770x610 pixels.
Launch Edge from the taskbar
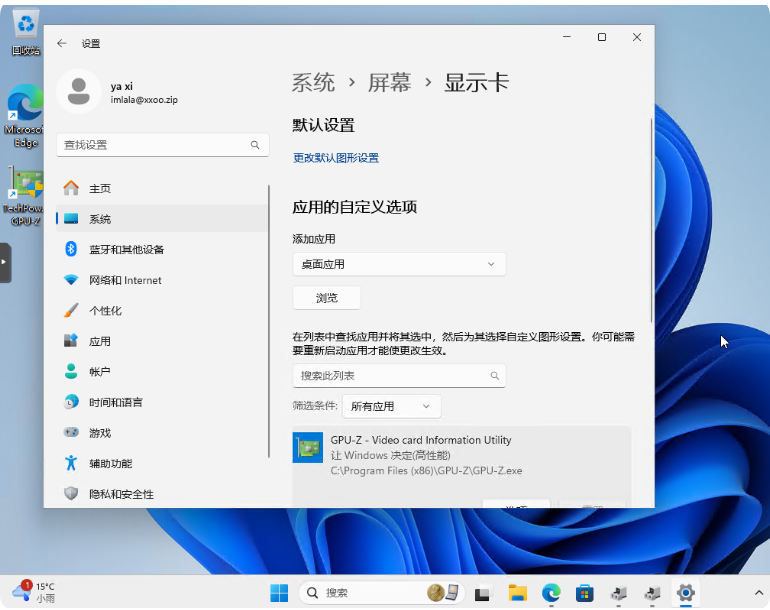point(551,593)
